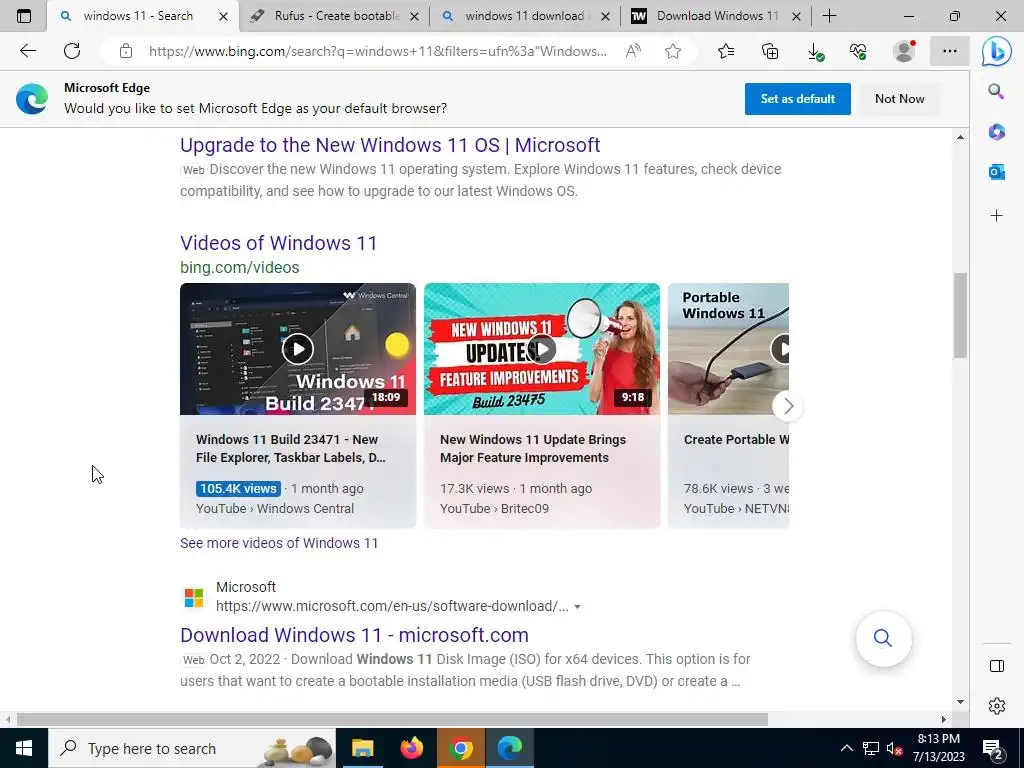Open Outlook in the sidebar
The image size is (1024, 768).
[x=996, y=172]
